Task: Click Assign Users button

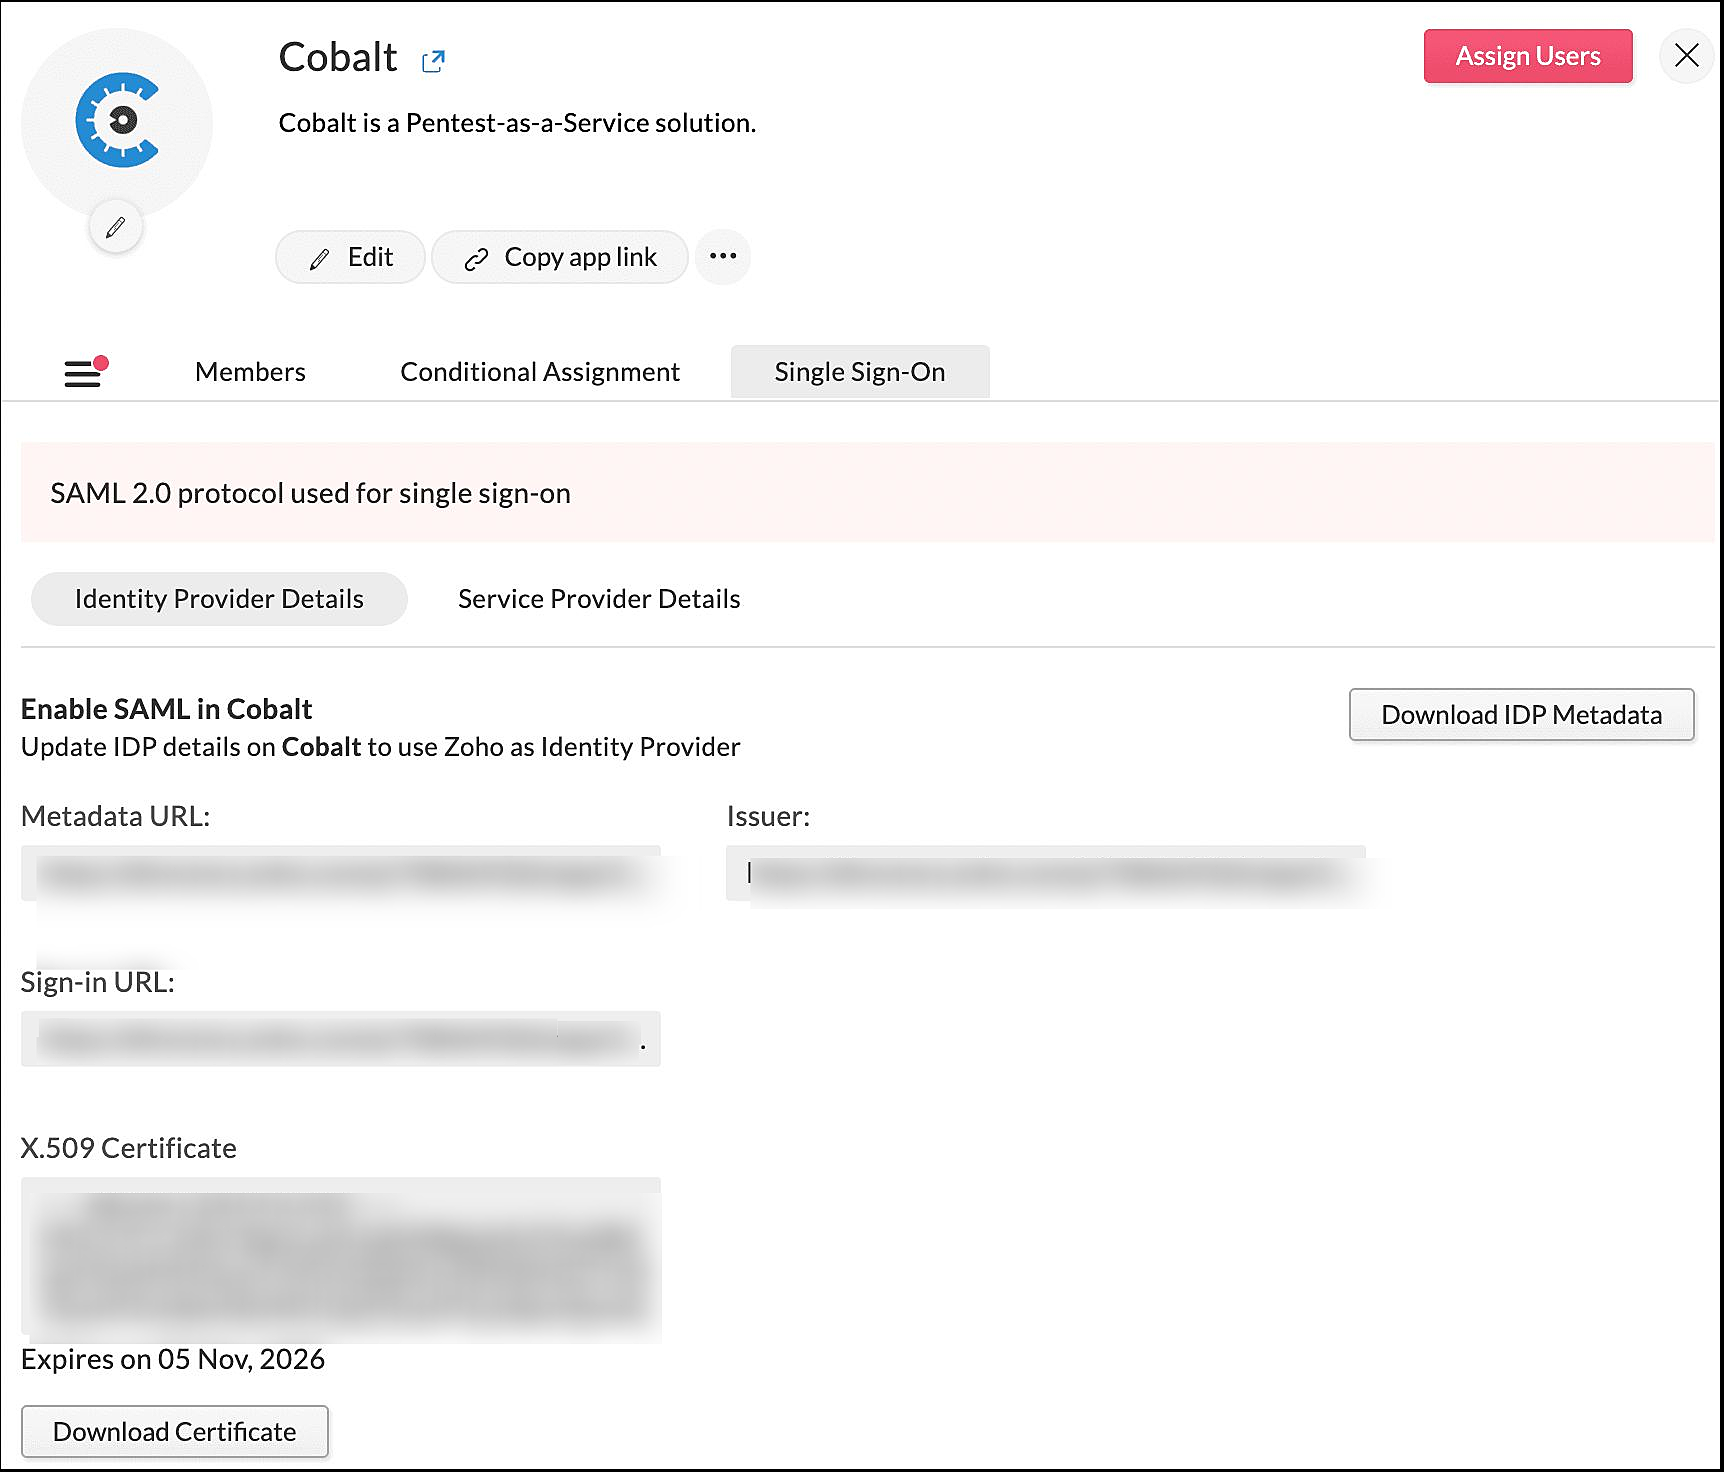Action: pyautogui.click(x=1528, y=56)
